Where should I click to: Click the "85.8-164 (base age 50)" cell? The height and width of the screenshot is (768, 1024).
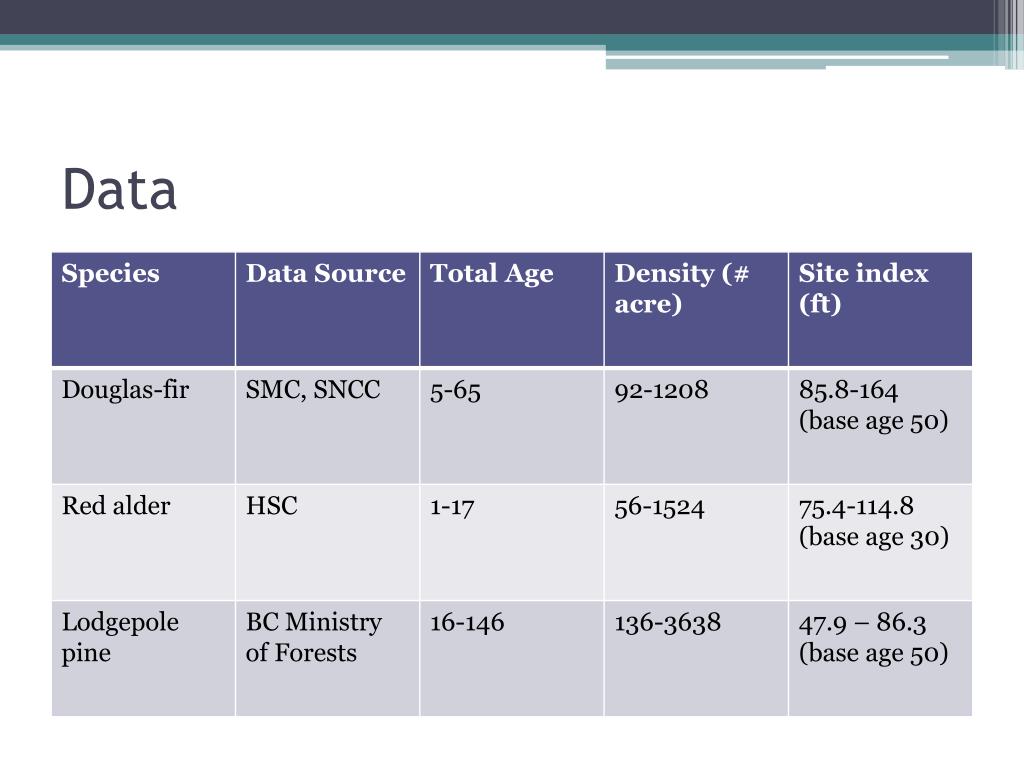[880, 426]
